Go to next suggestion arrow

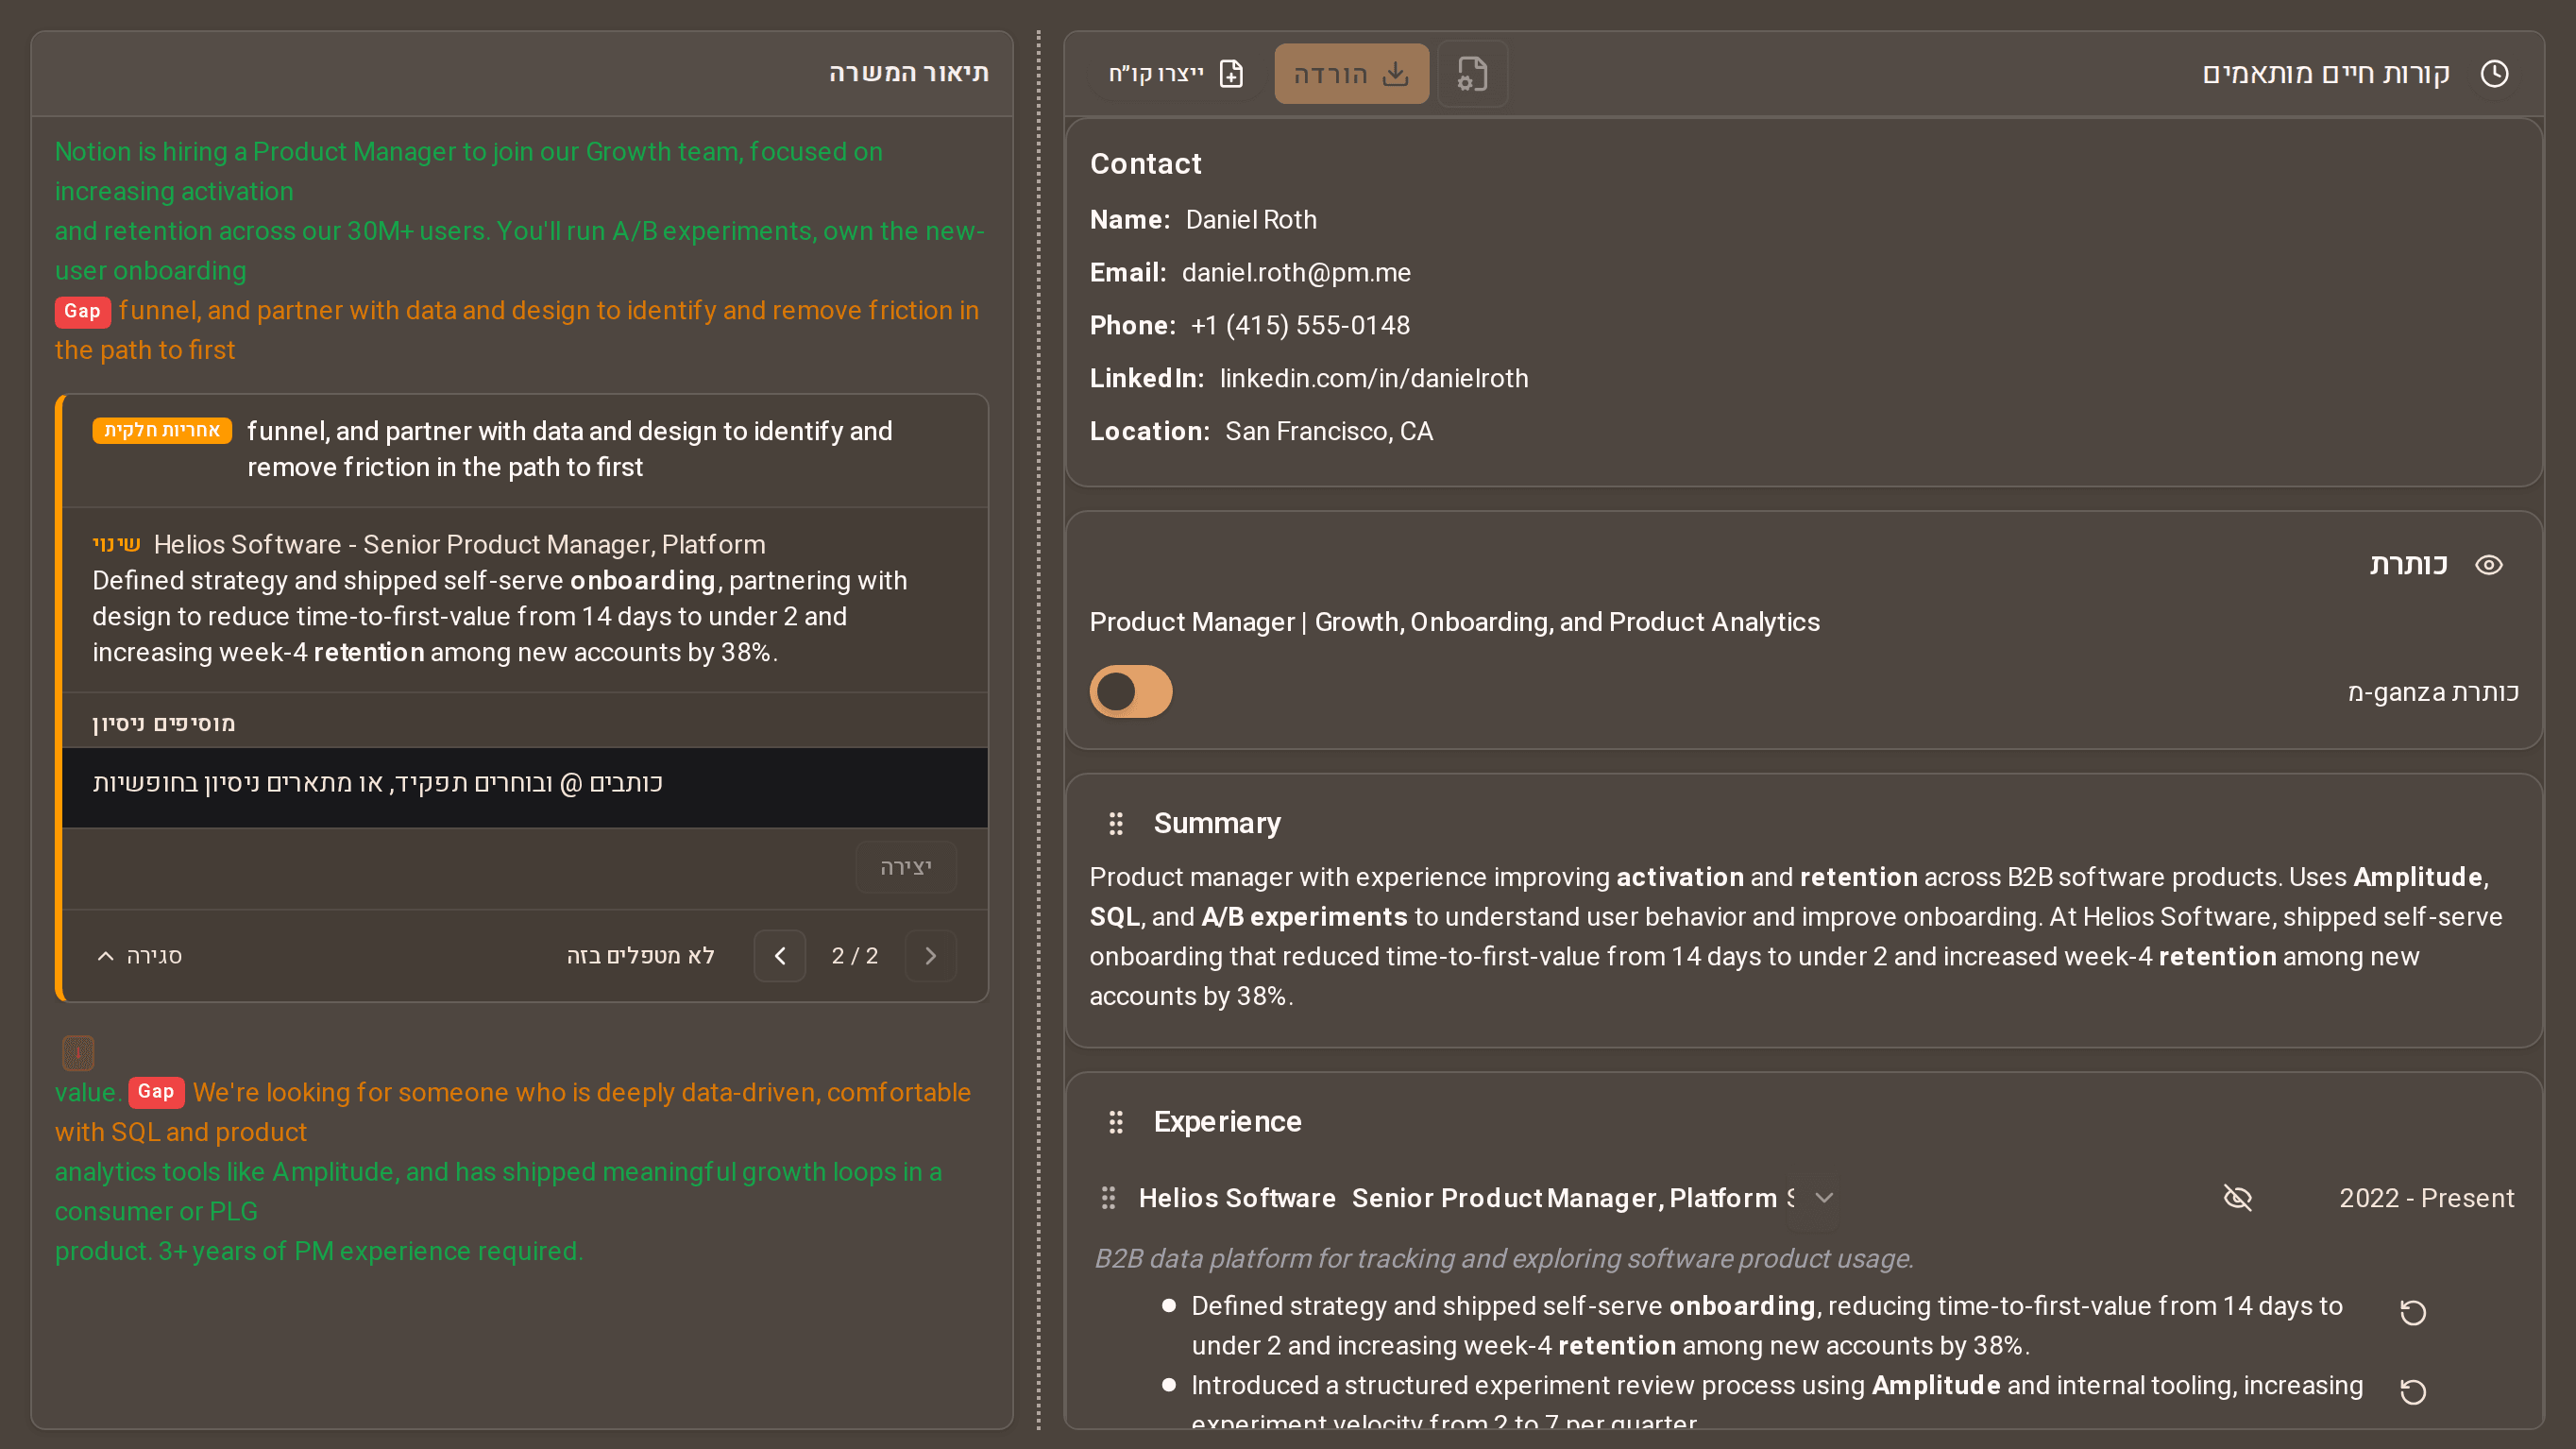coord(931,956)
